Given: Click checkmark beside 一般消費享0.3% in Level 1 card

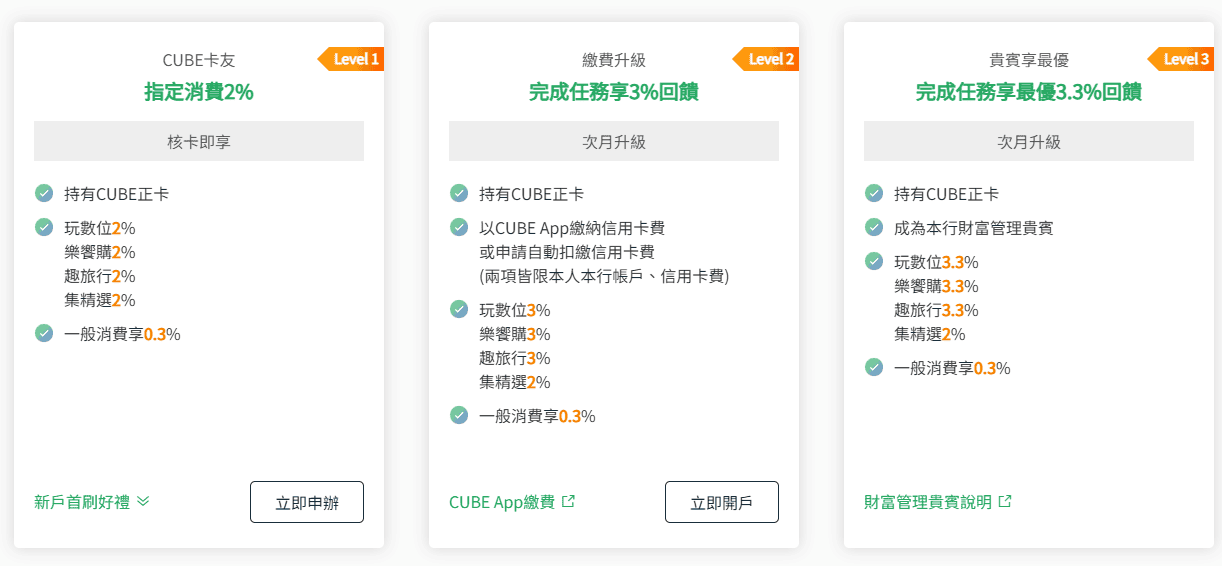Looking at the screenshot, I should 44,333.
